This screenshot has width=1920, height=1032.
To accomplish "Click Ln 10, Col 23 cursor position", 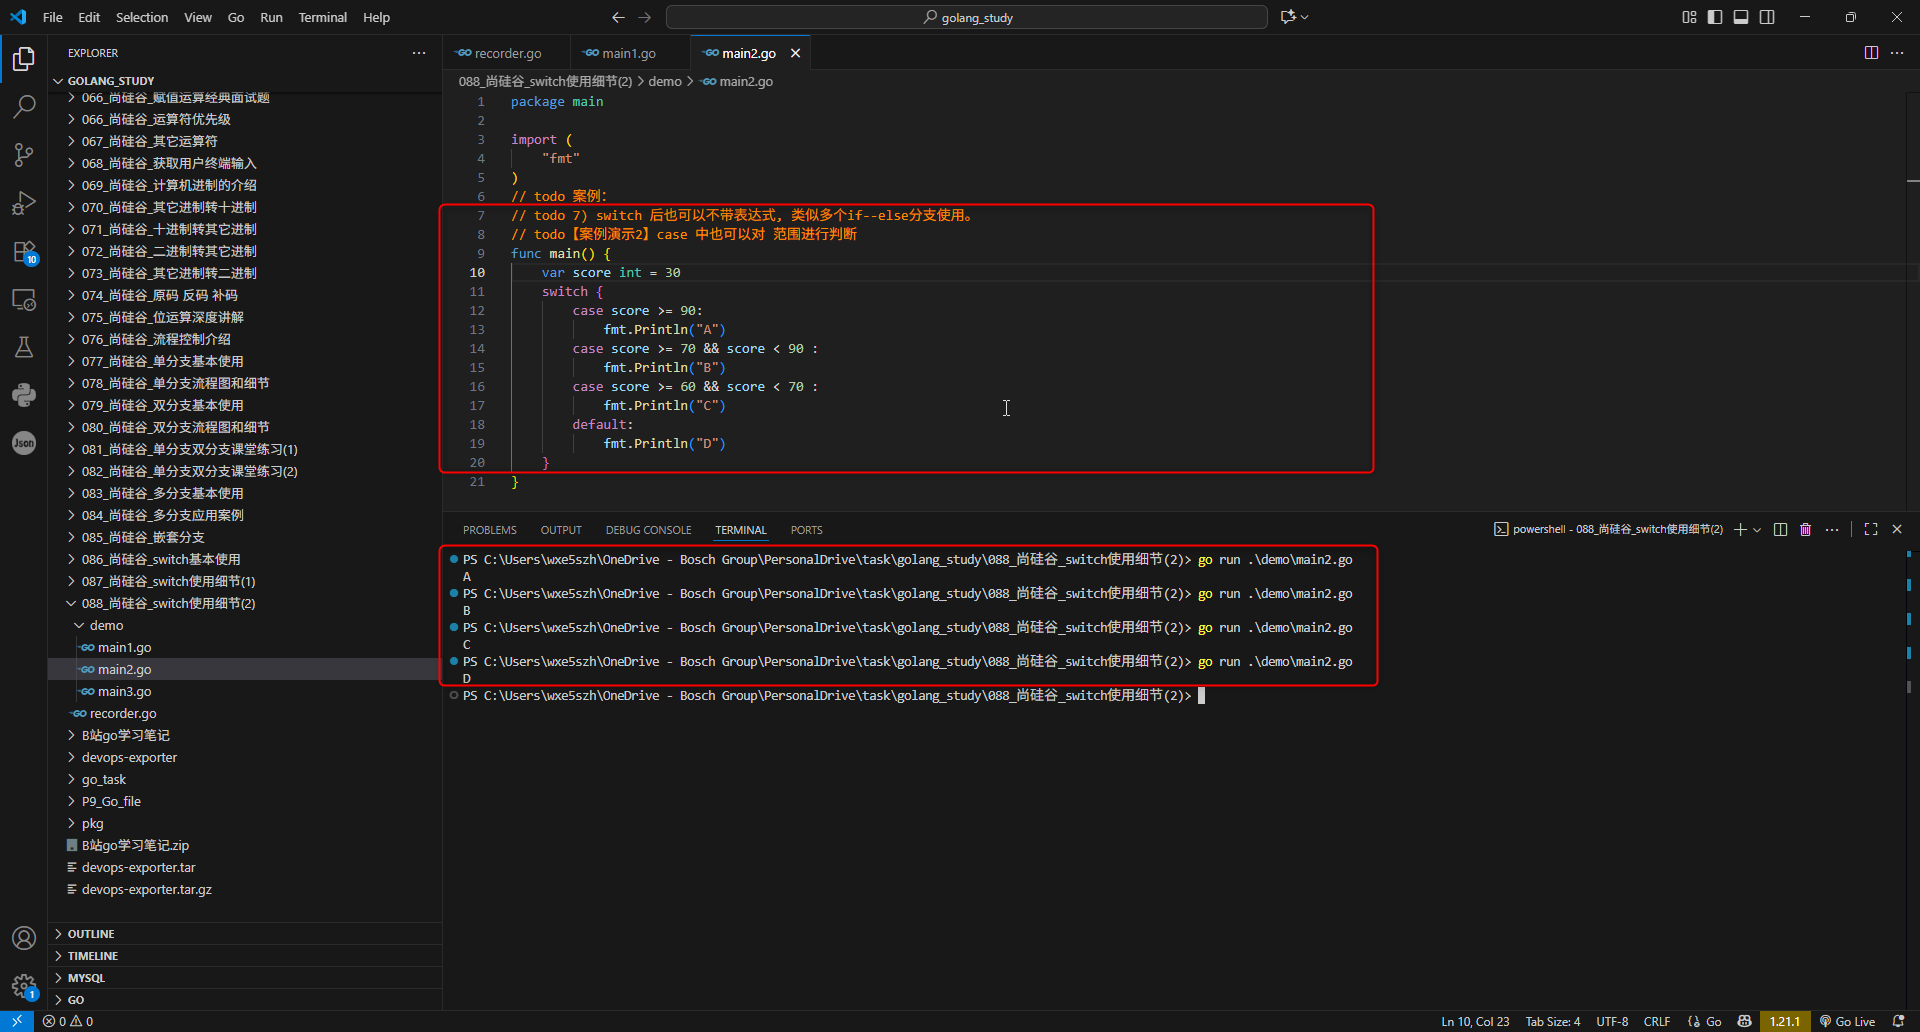I will click(1475, 1021).
